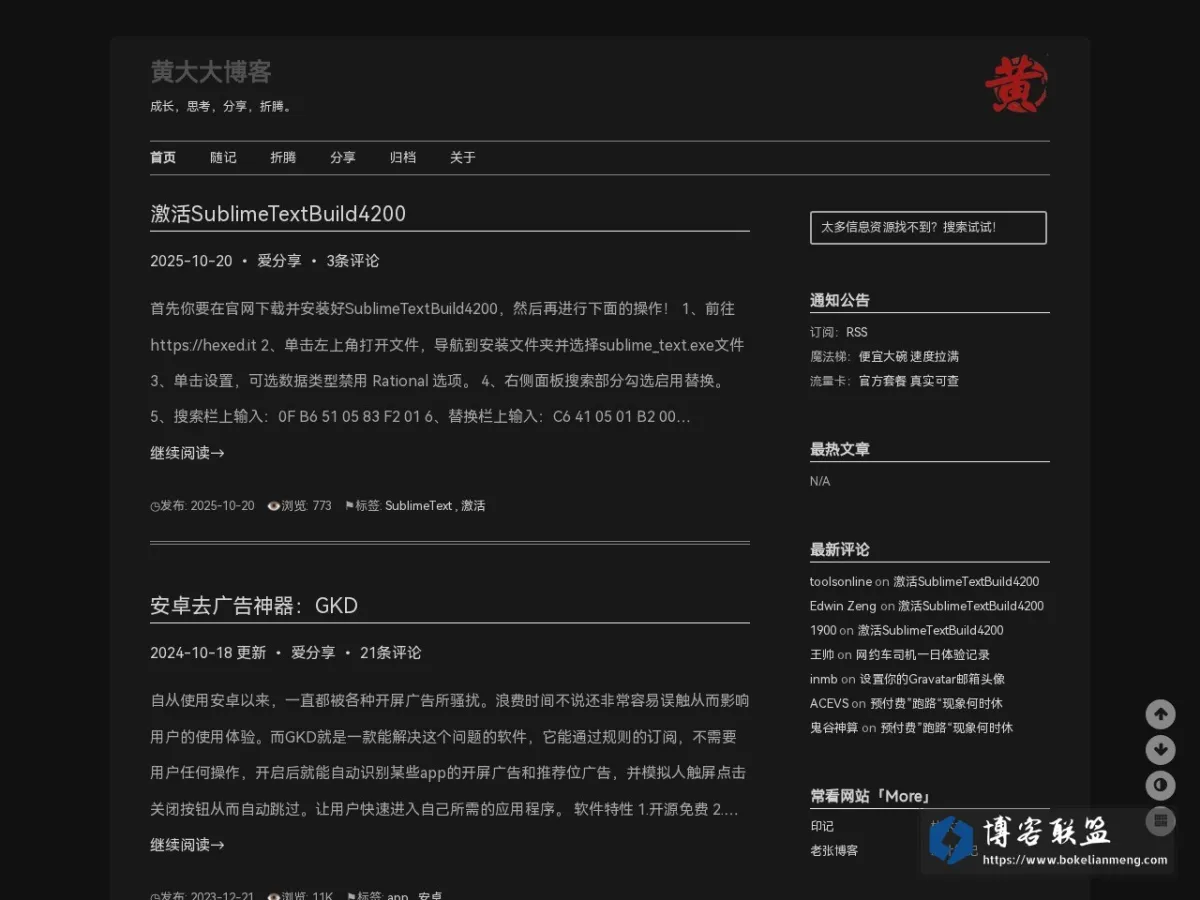Image resolution: width=1200 pixels, height=900 pixels.
Task: Click the 黄大大博客 site title
Action: pyautogui.click(x=211, y=72)
